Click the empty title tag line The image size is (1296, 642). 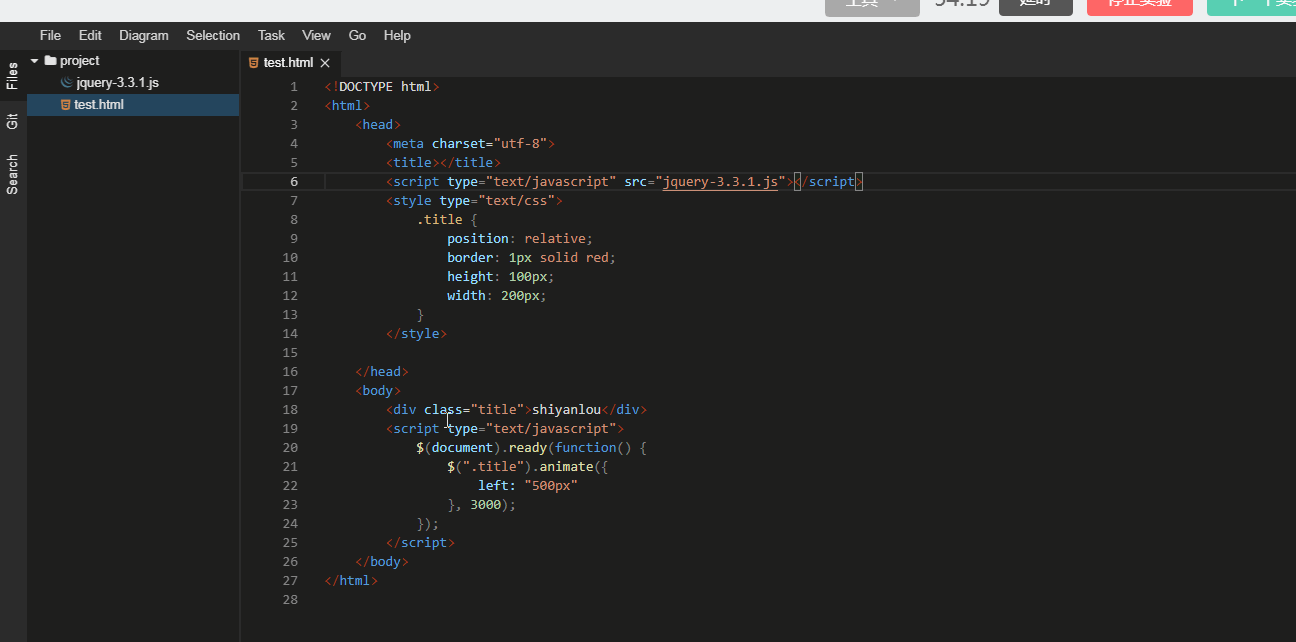443,163
